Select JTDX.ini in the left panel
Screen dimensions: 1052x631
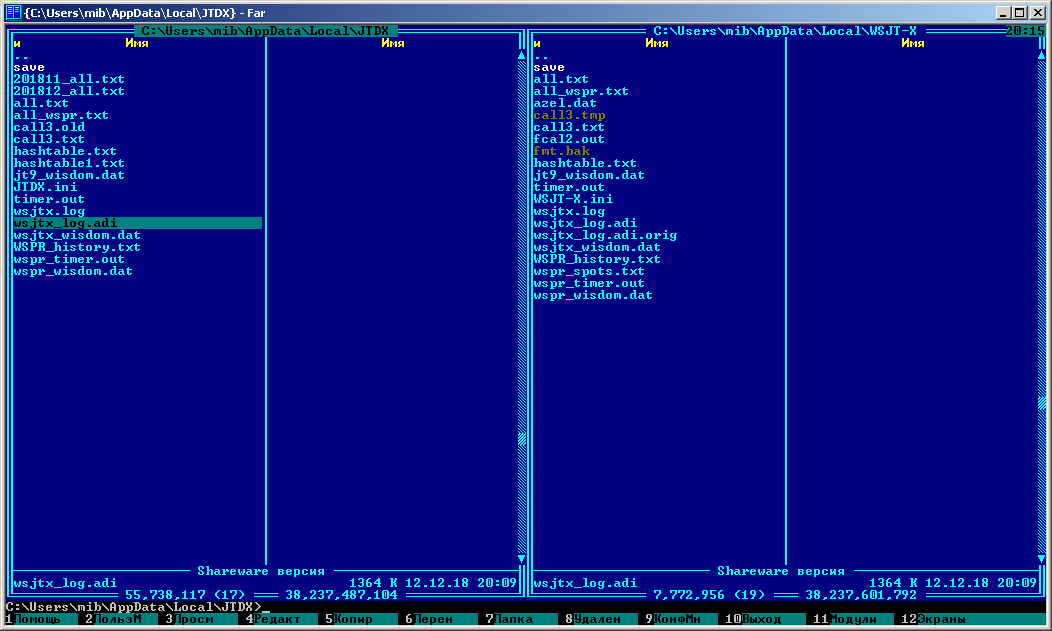[x=45, y=187]
